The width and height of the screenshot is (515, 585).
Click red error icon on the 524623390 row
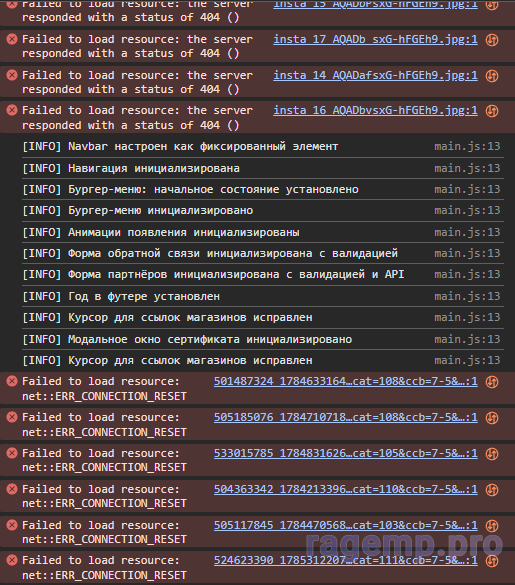(x=12, y=560)
